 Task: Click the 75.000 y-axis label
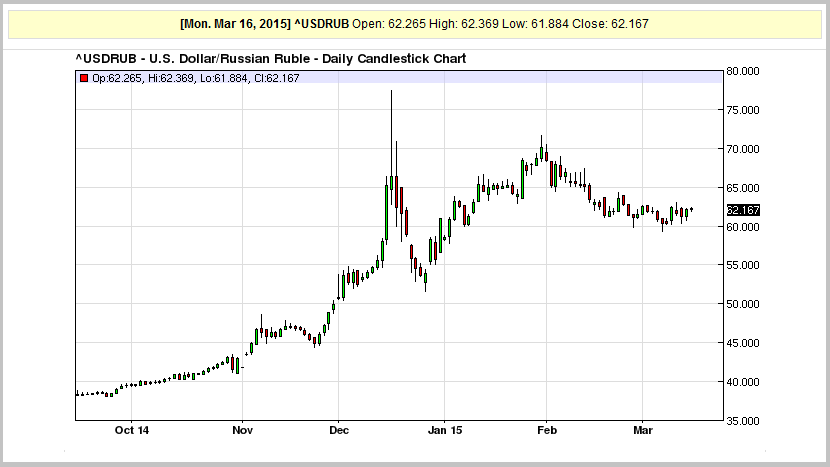743,110
